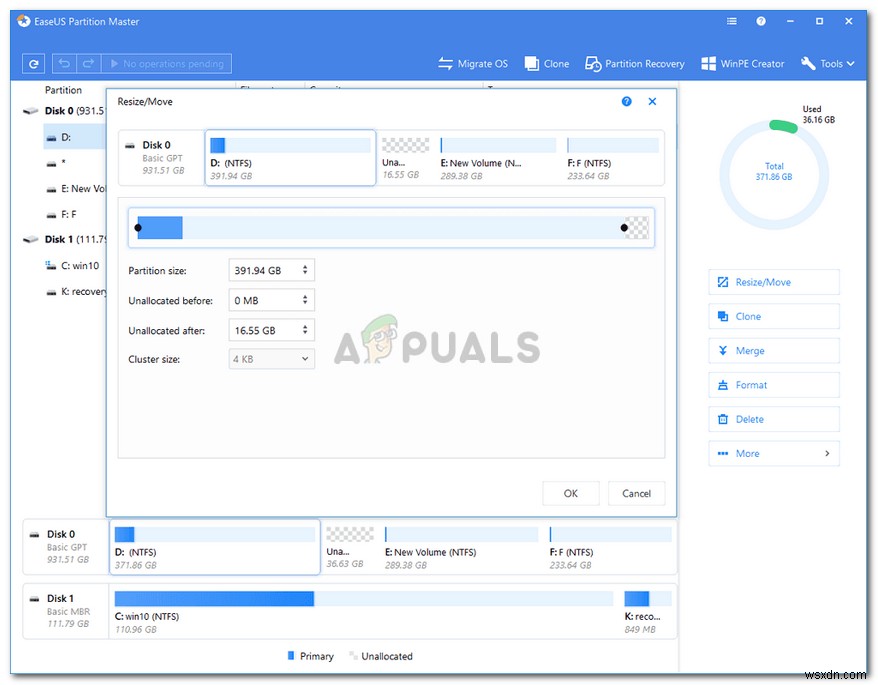
Task: Click the Unallocated before stepper arrows
Action: [305, 300]
